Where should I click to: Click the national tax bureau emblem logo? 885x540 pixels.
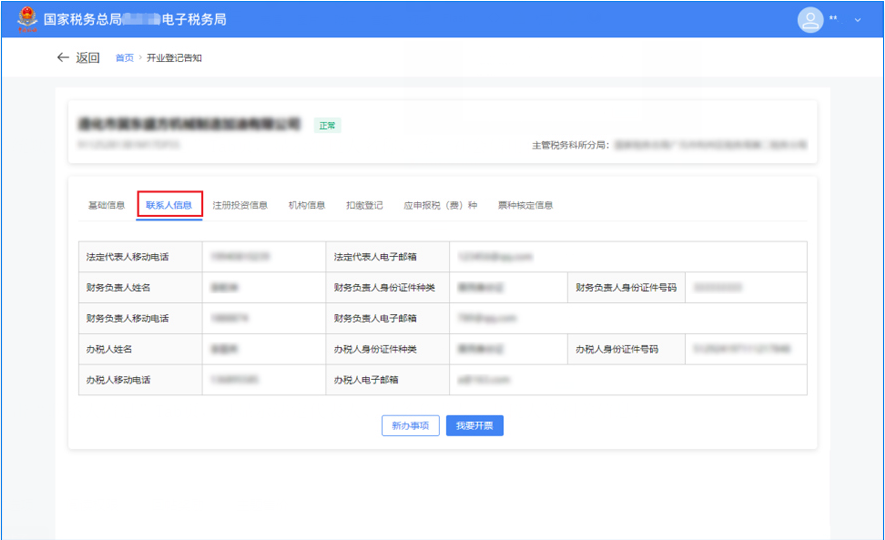(x=25, y=19)
